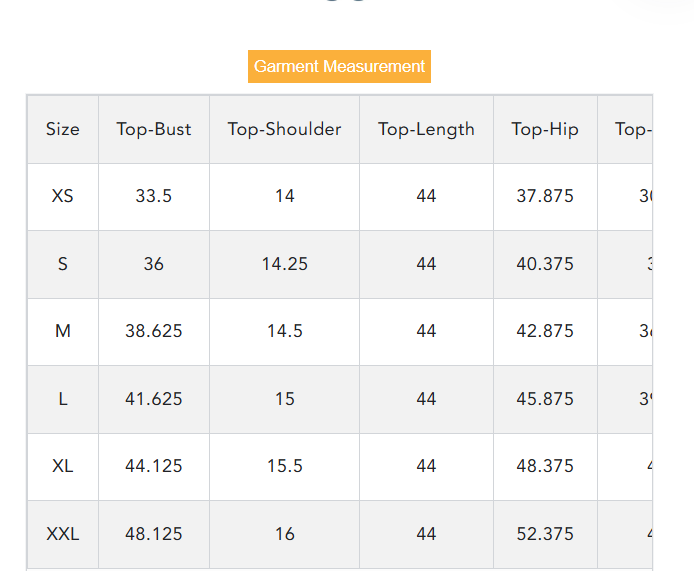Click the 48.125 bust value

pos(154,534)
